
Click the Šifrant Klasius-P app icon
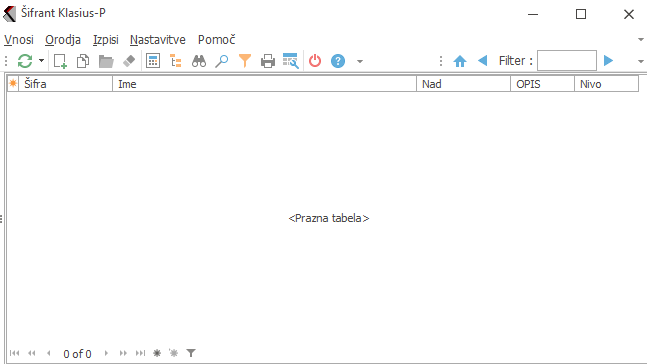click(9, 14)
